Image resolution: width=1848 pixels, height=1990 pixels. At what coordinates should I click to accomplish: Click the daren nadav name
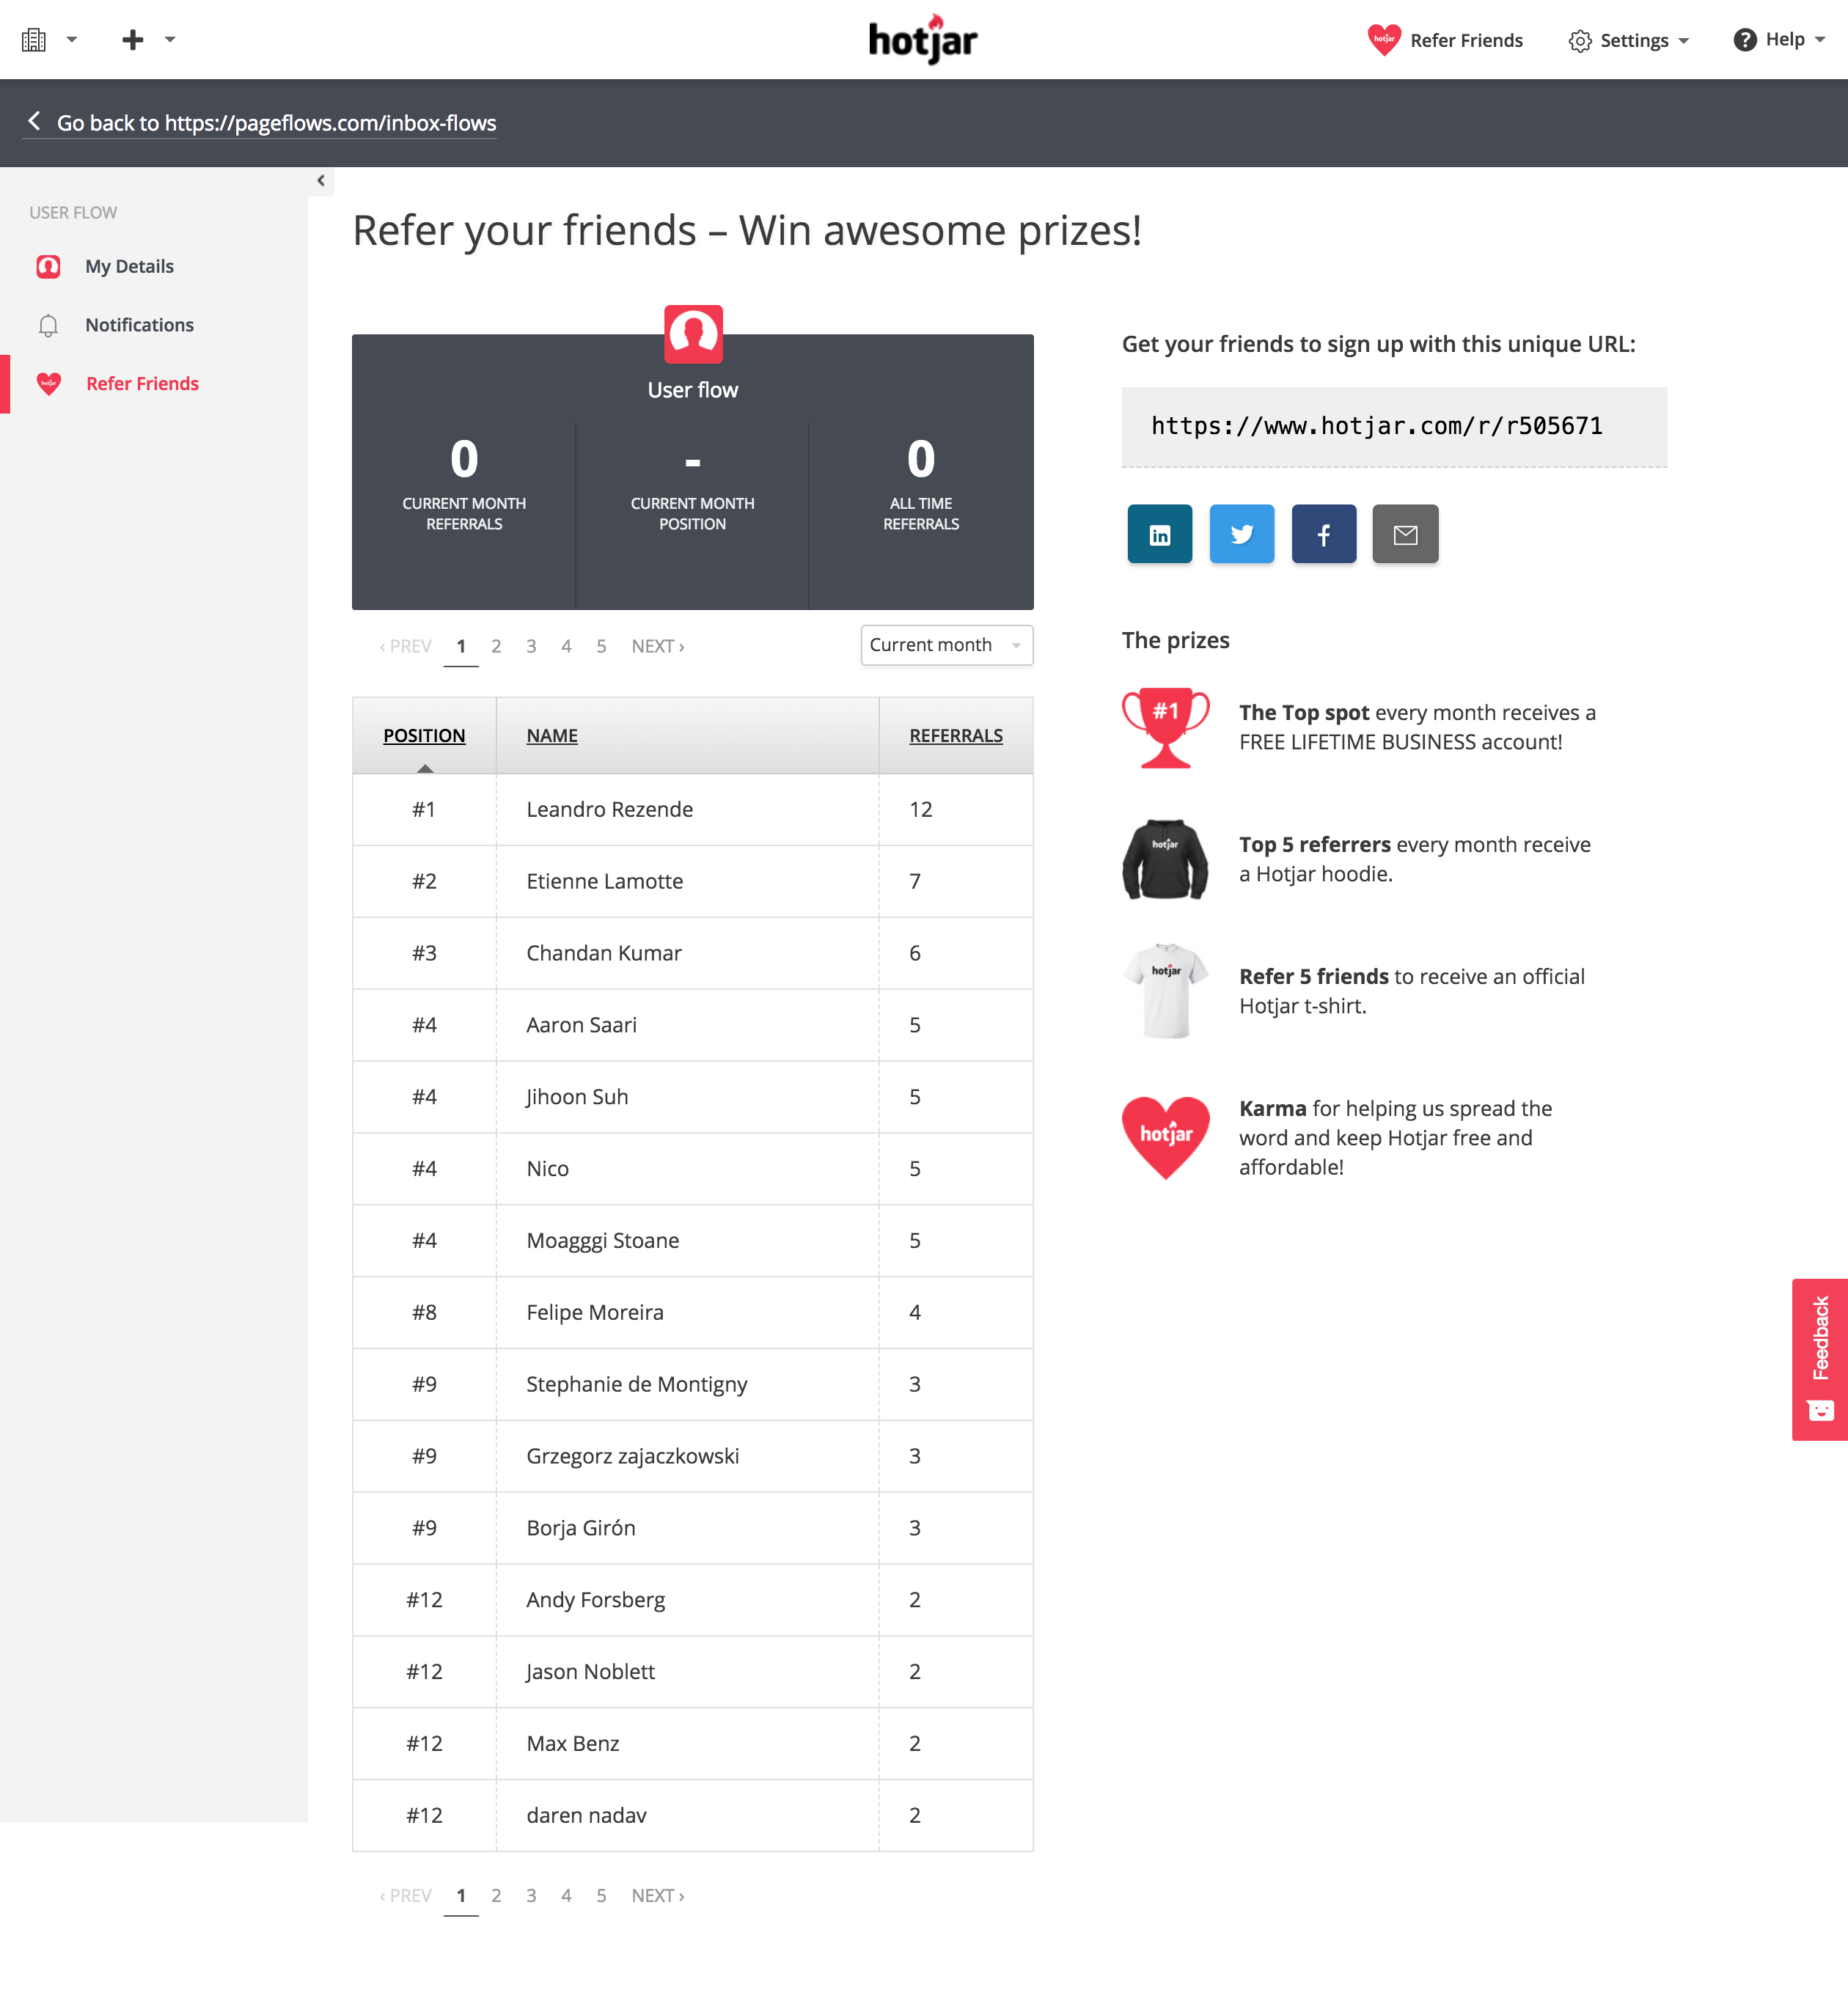point(587,1816)
